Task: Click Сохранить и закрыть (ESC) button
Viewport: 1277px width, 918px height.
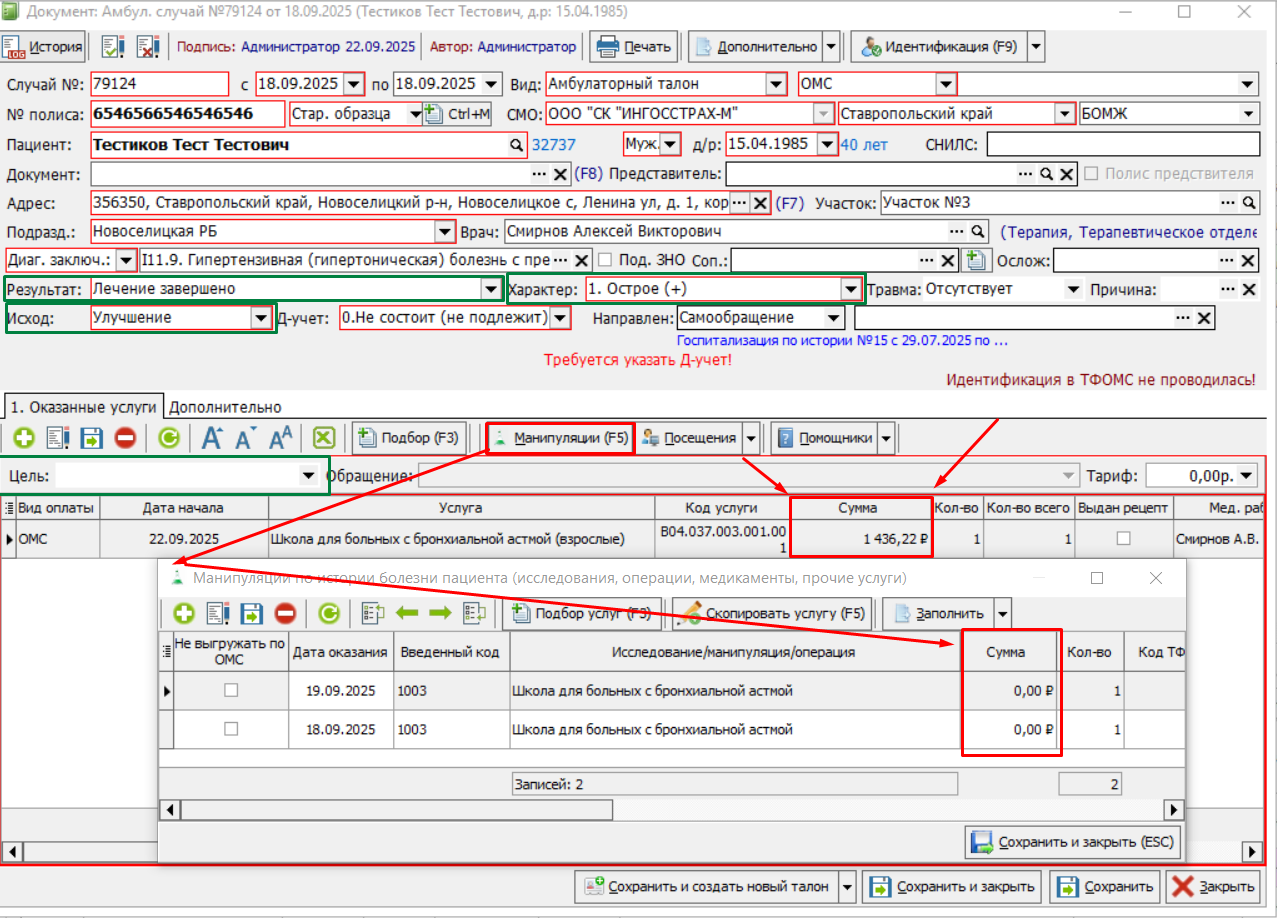Action: [1072, 842]
